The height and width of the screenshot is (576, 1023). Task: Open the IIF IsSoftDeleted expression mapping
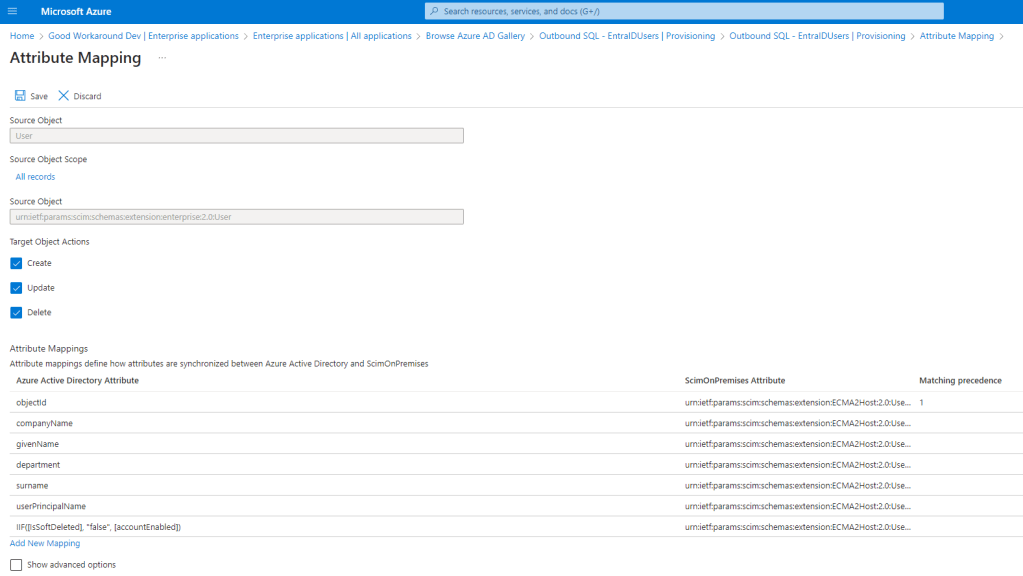[x=98, y=526]
